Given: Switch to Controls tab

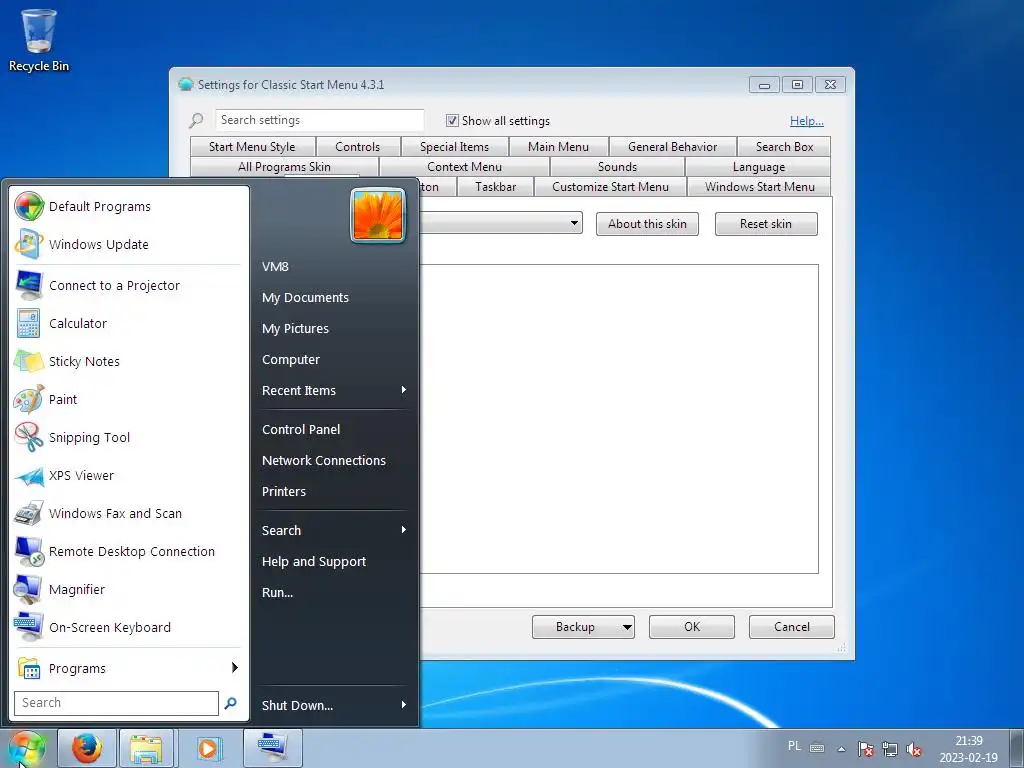Looking at the screenshot, I should coord(357,147).
